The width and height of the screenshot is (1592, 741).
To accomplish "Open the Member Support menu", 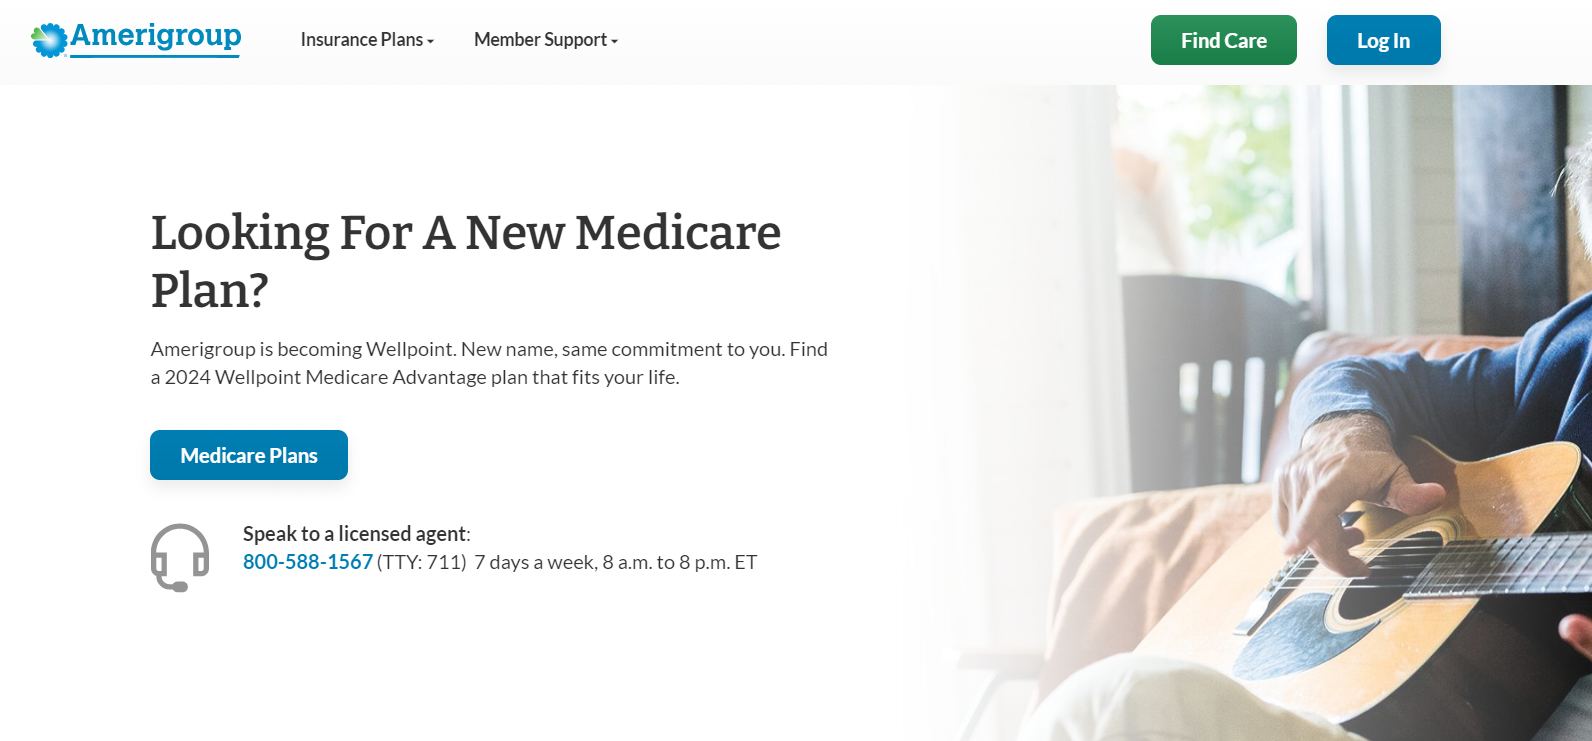I will (x=540, y=40).
